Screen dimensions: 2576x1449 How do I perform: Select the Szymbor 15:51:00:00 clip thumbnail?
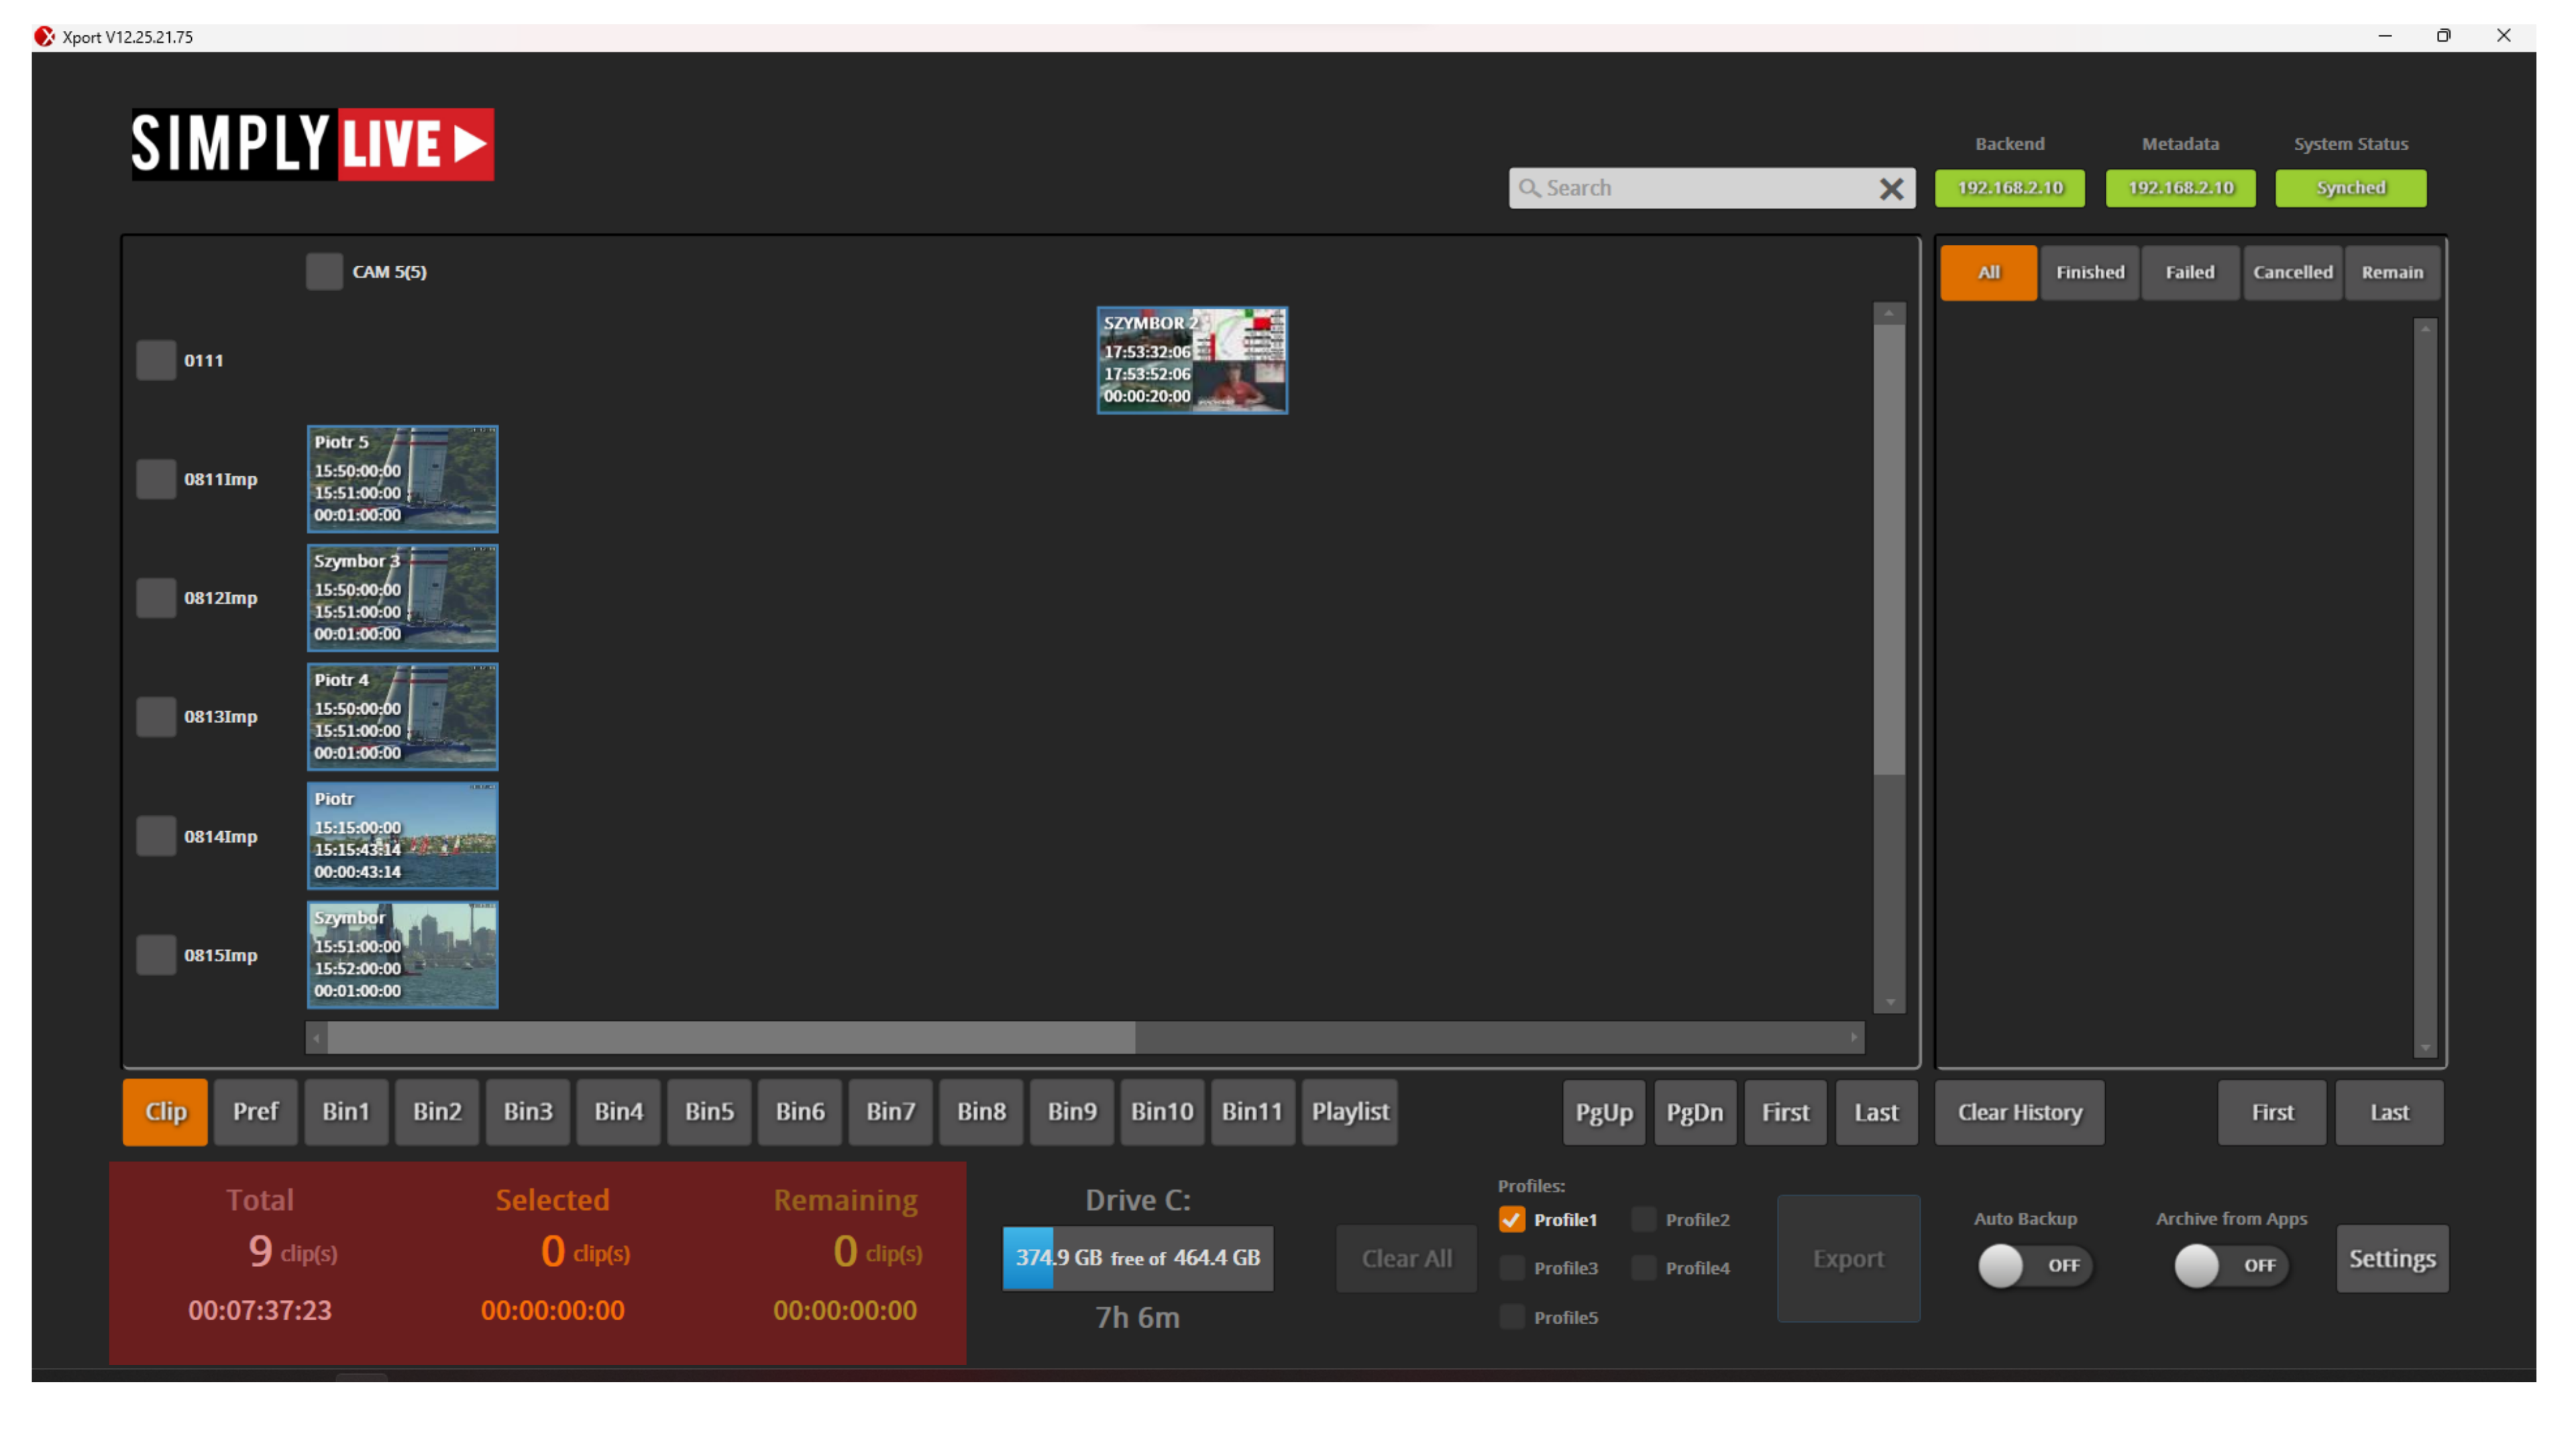[x=402, y=955]
